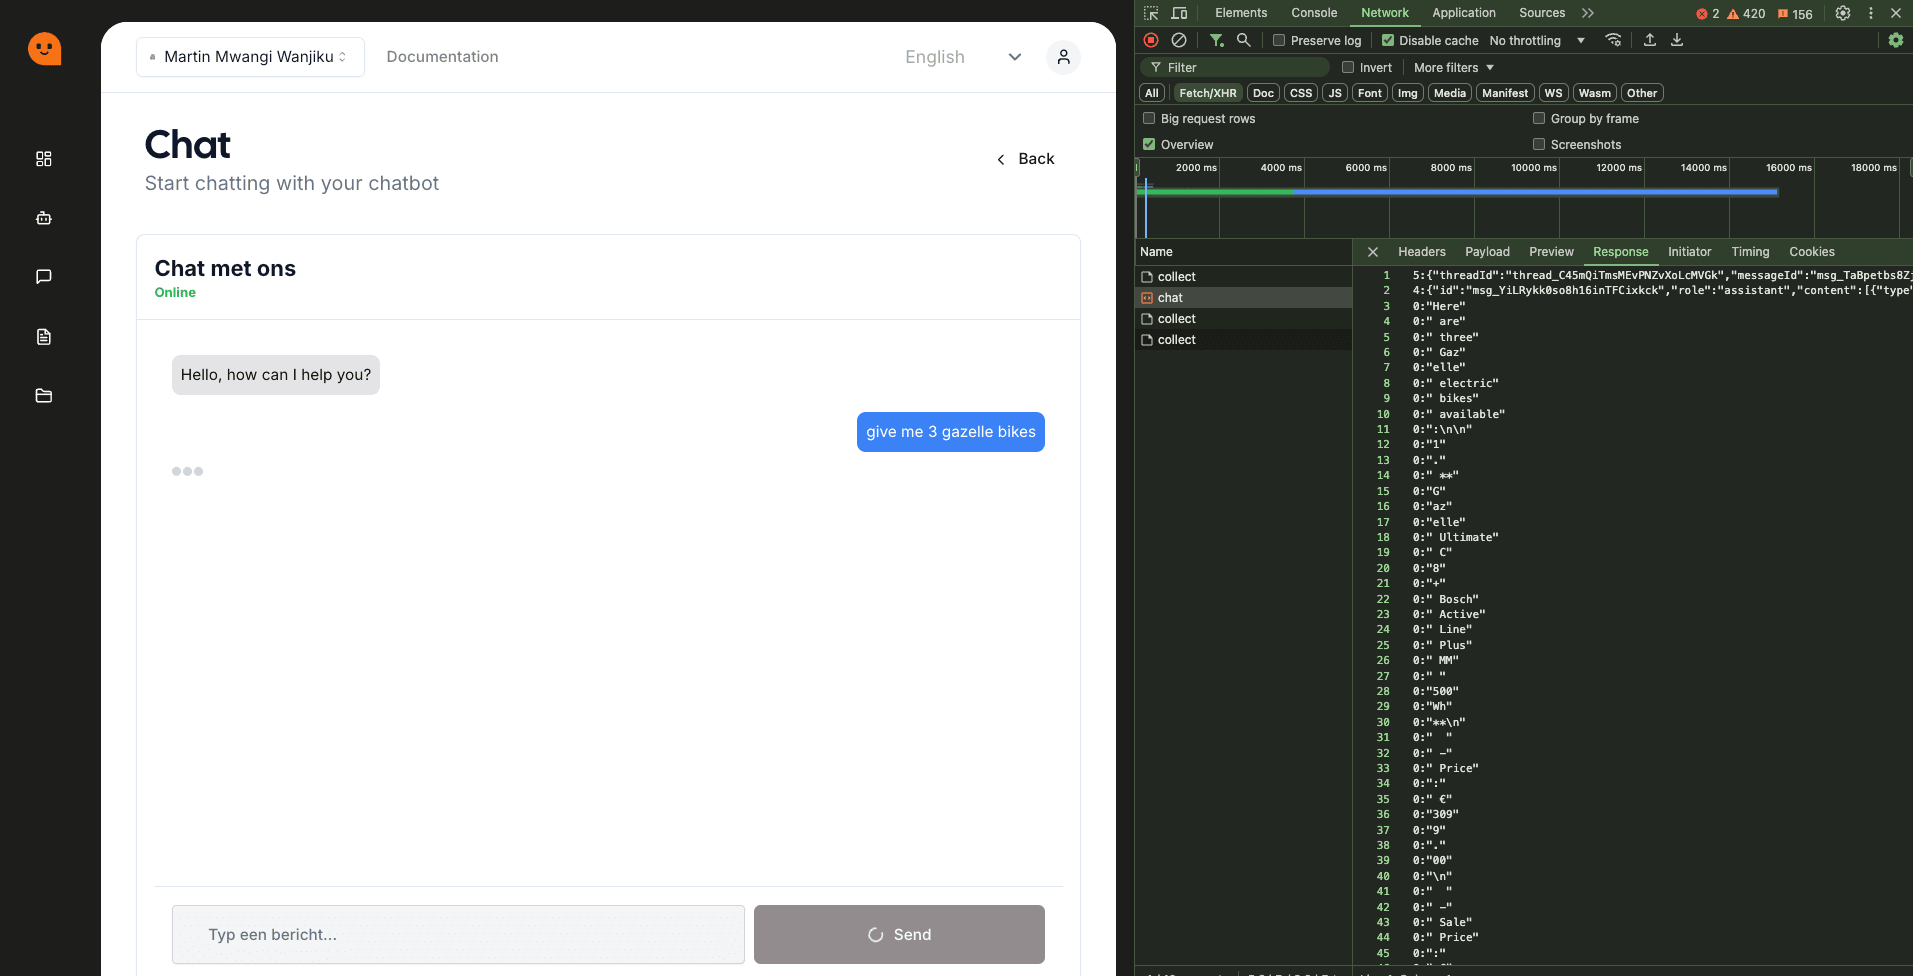Open the Cookies tab of request
Viewport: 1913px width, 976px height.
(1812, 252)
